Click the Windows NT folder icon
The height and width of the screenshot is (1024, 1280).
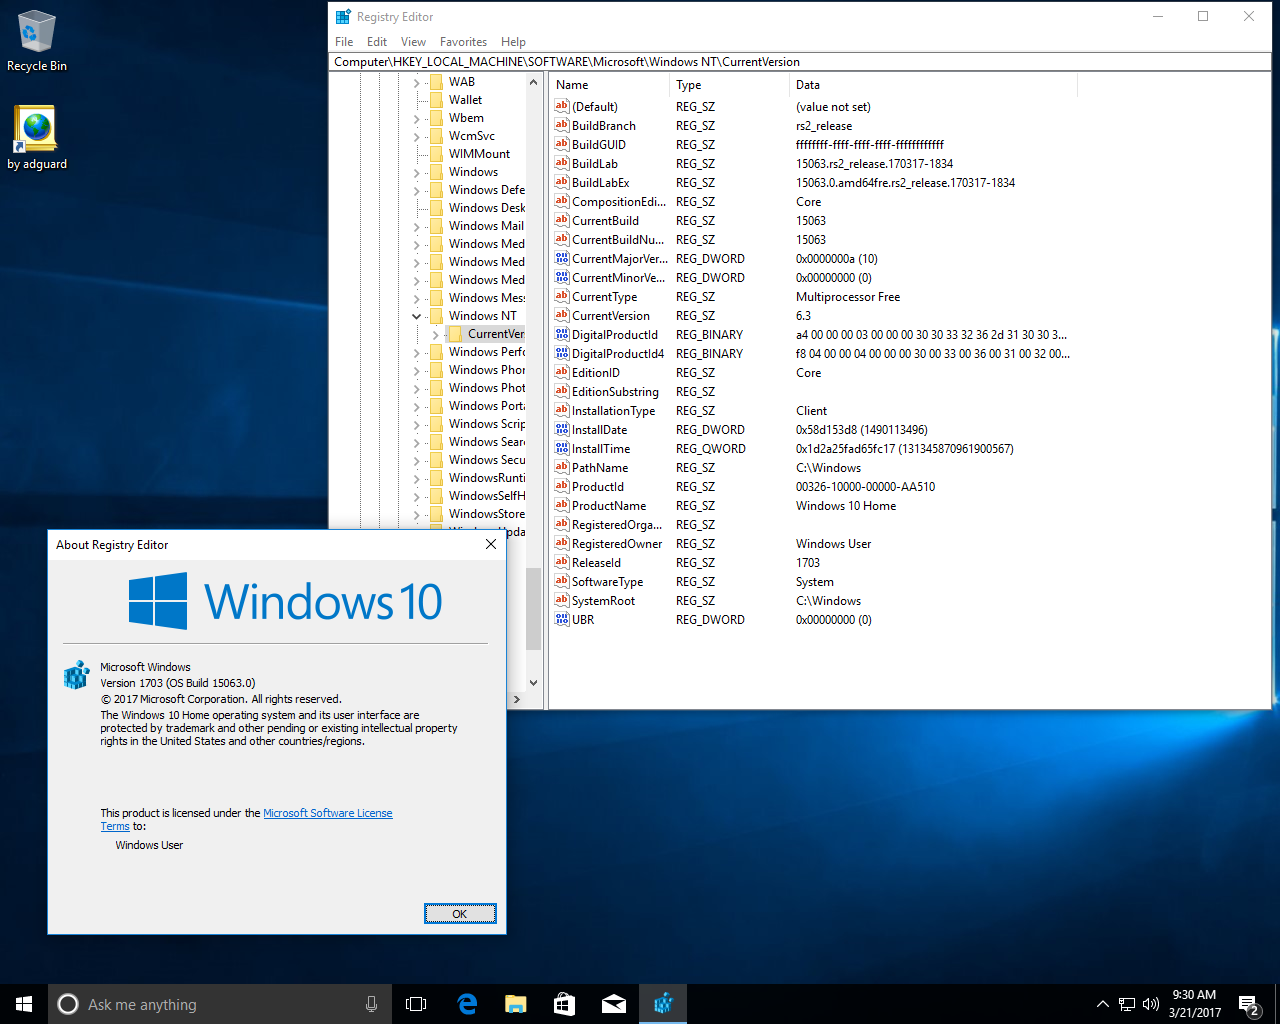point(436,316)
